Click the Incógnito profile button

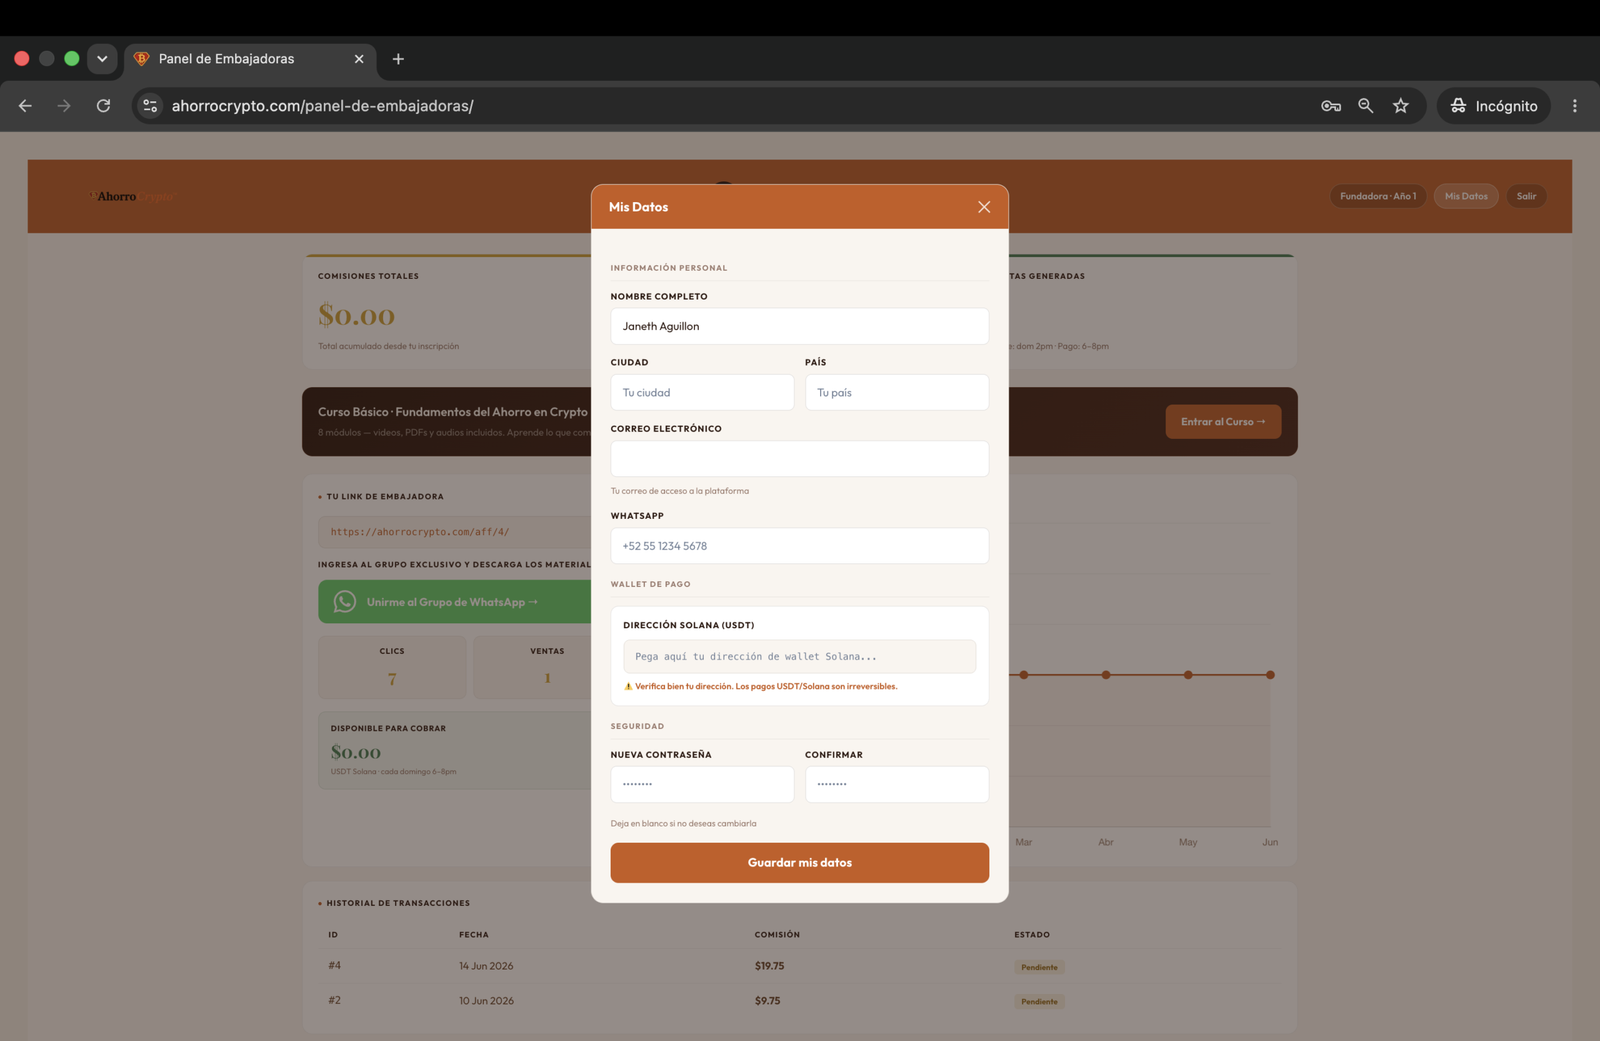(x=1494, y=106)
